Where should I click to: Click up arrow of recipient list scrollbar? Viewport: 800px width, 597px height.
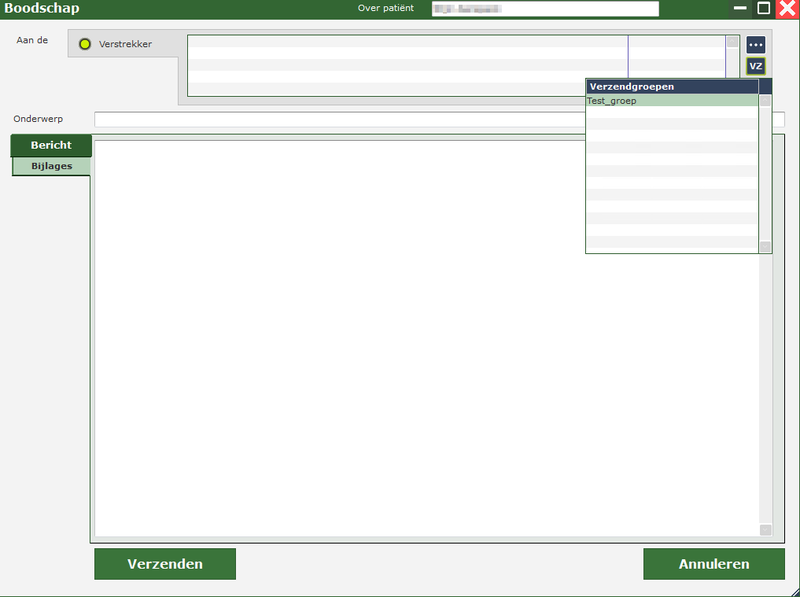point(732,43)
